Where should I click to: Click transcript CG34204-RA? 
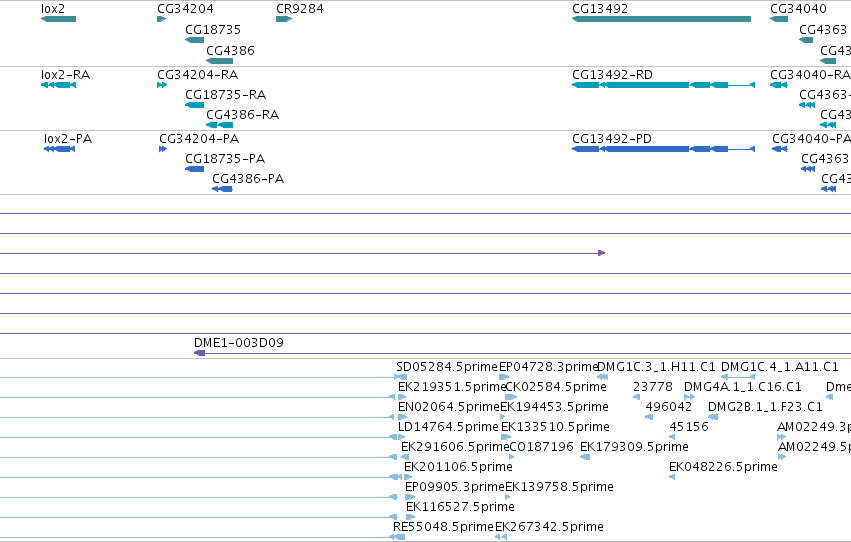click(x=162, y=85)
